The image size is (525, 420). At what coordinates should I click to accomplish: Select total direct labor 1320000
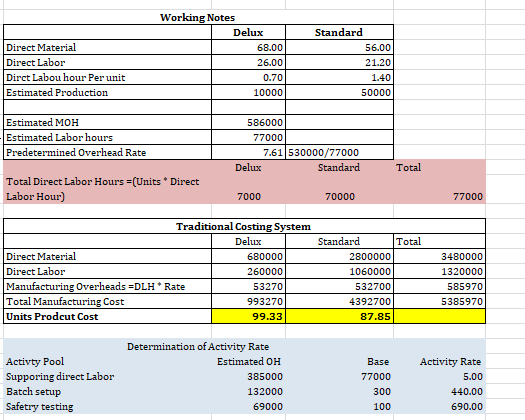click(x=462, y=272)
